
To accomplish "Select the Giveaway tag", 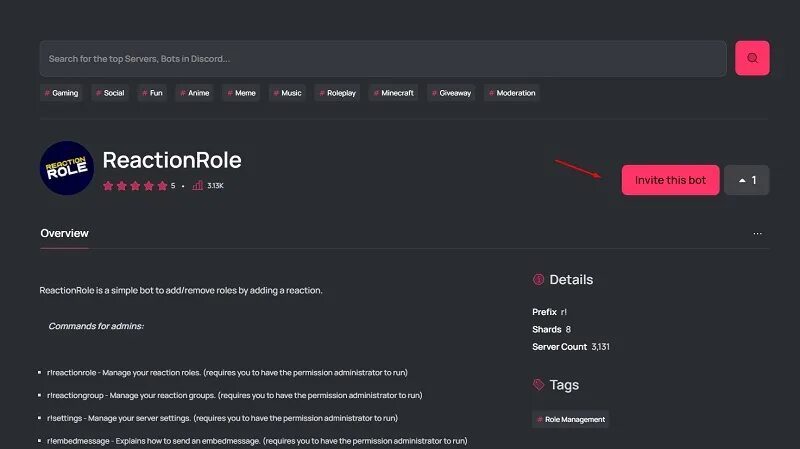I will (x=451, y=93).
